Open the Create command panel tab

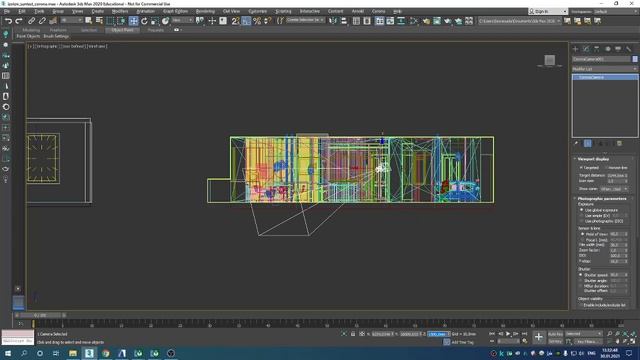click(x=576, y=49)
